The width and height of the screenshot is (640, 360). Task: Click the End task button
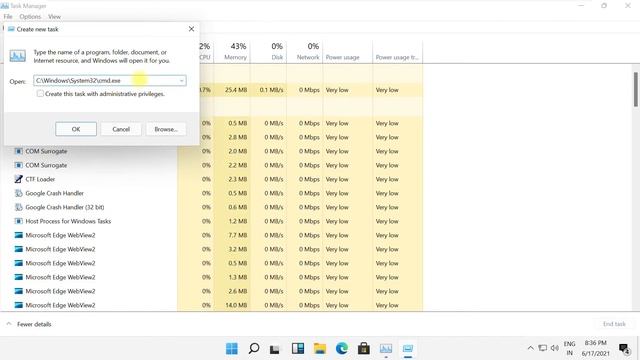[614, 324]
